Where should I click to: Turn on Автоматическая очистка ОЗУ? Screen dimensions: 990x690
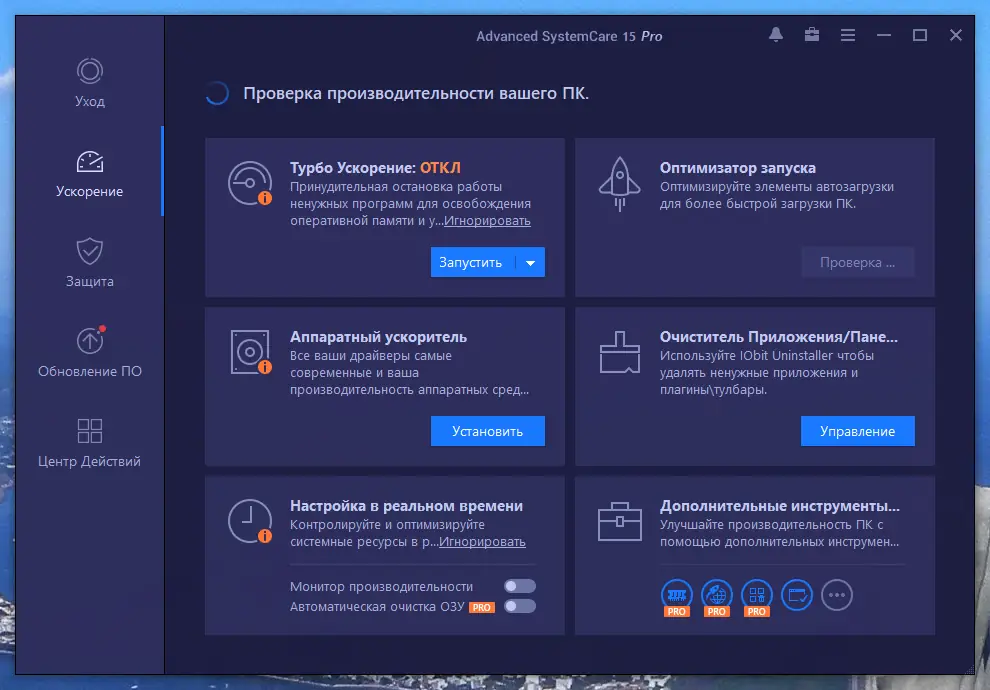pyautogui.click(x=520, y=606)
